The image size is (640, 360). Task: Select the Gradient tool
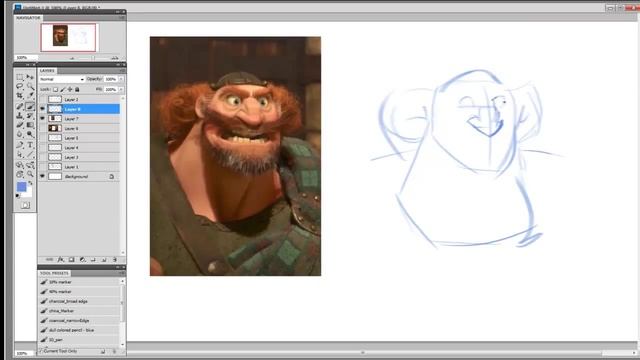point(30,125)
